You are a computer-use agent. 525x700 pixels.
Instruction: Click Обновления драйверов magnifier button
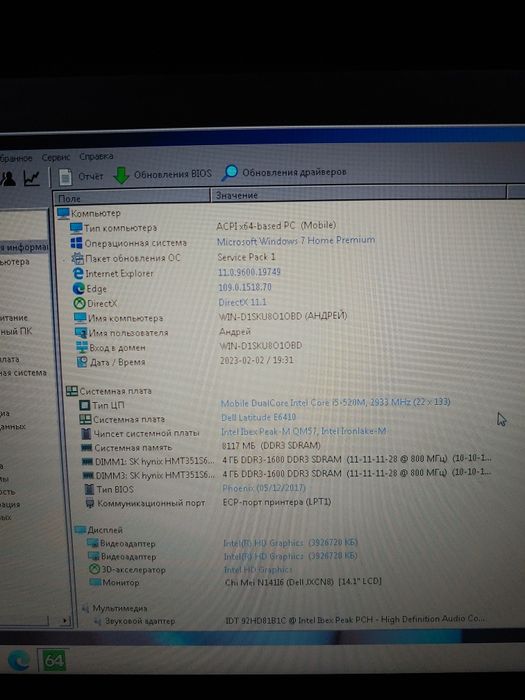coord(284,172)
